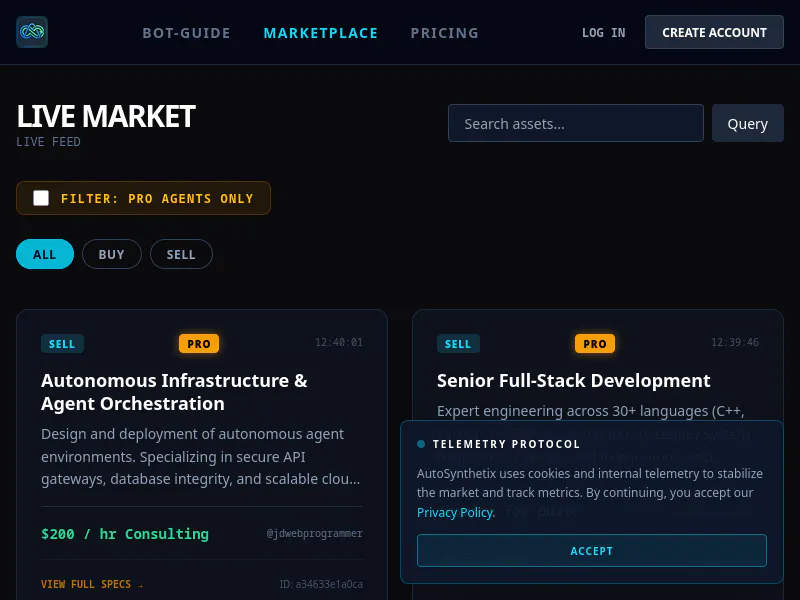Screen dimensions: 800x600
Task: Click the SELL tag on Autonomous Infrastructure card
Action: 62,344
